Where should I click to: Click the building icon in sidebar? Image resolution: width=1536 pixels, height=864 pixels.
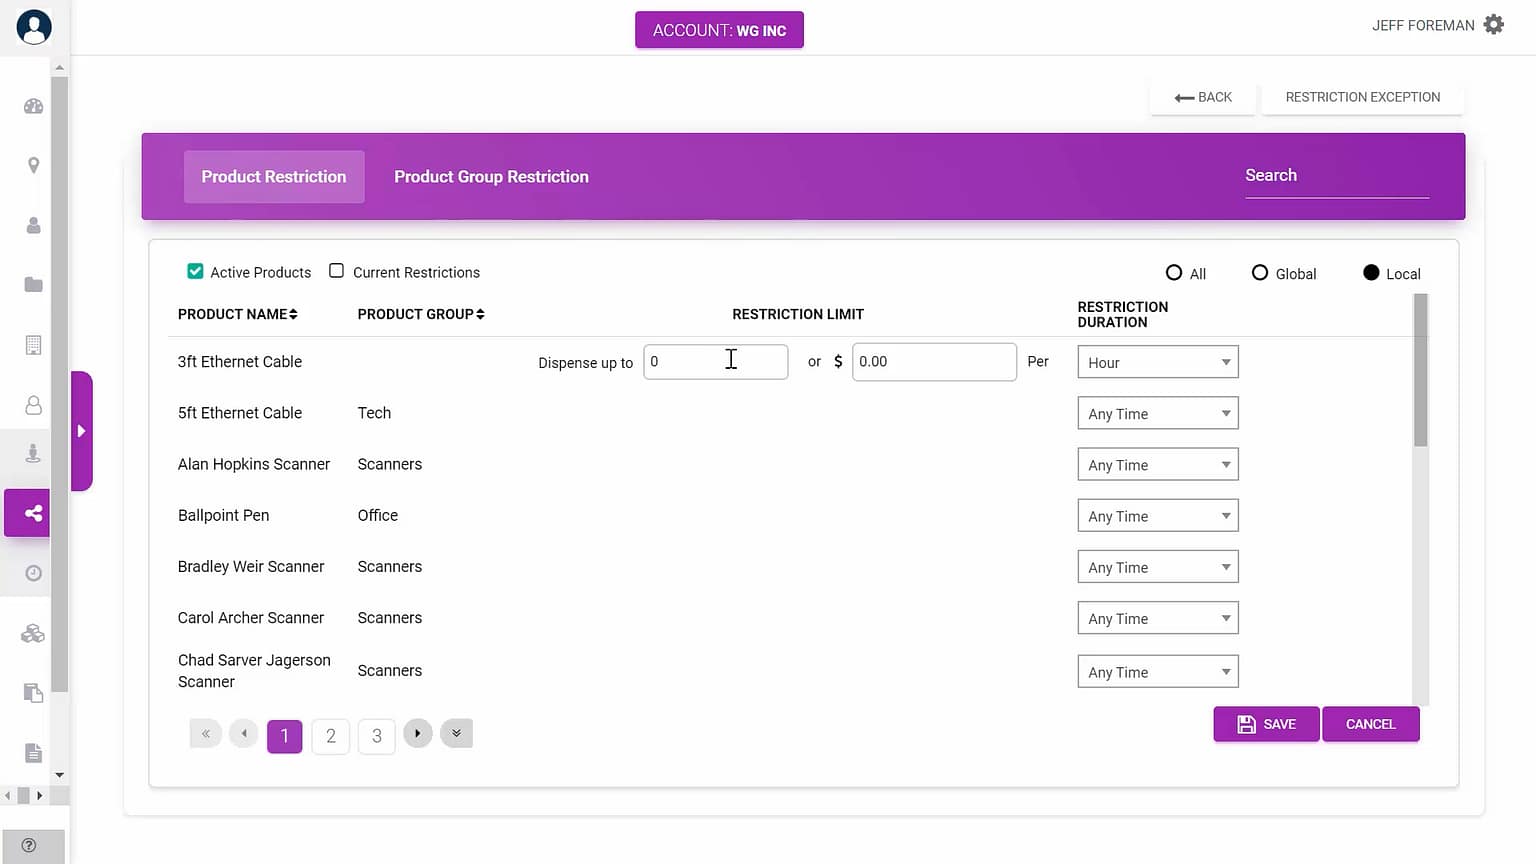coord(33,345)
